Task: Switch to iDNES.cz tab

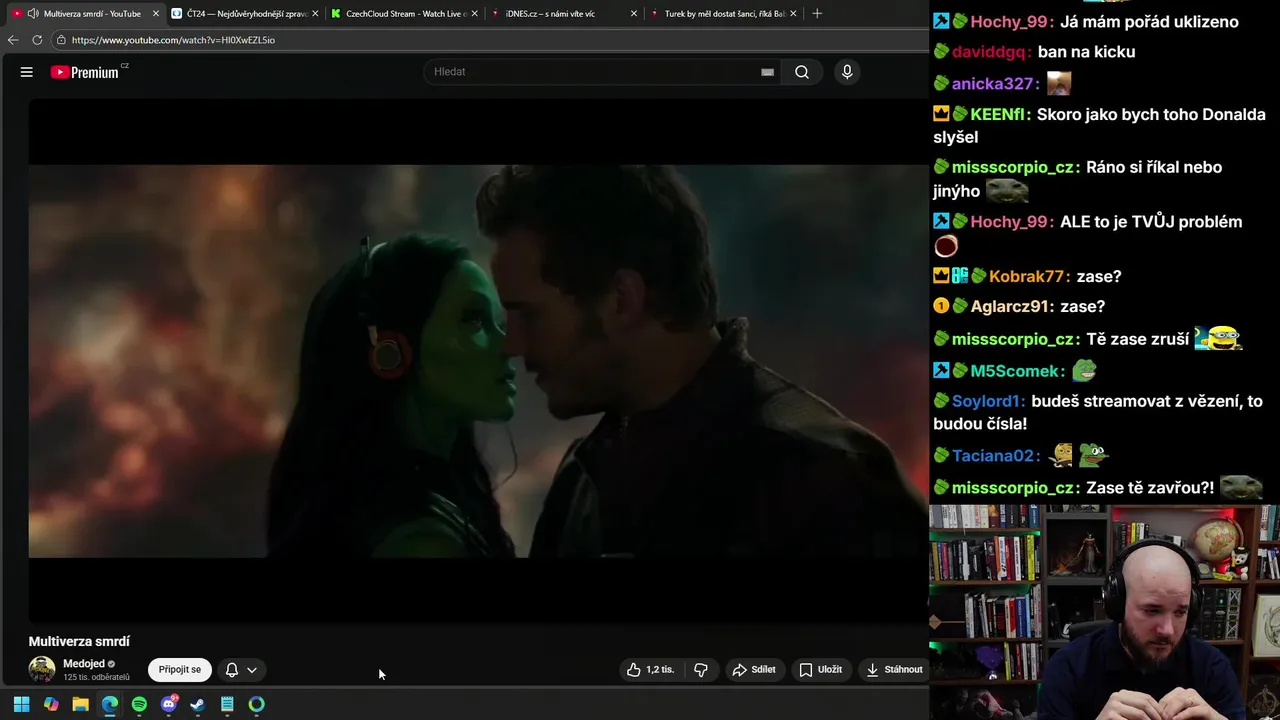Action: point(563,14)
